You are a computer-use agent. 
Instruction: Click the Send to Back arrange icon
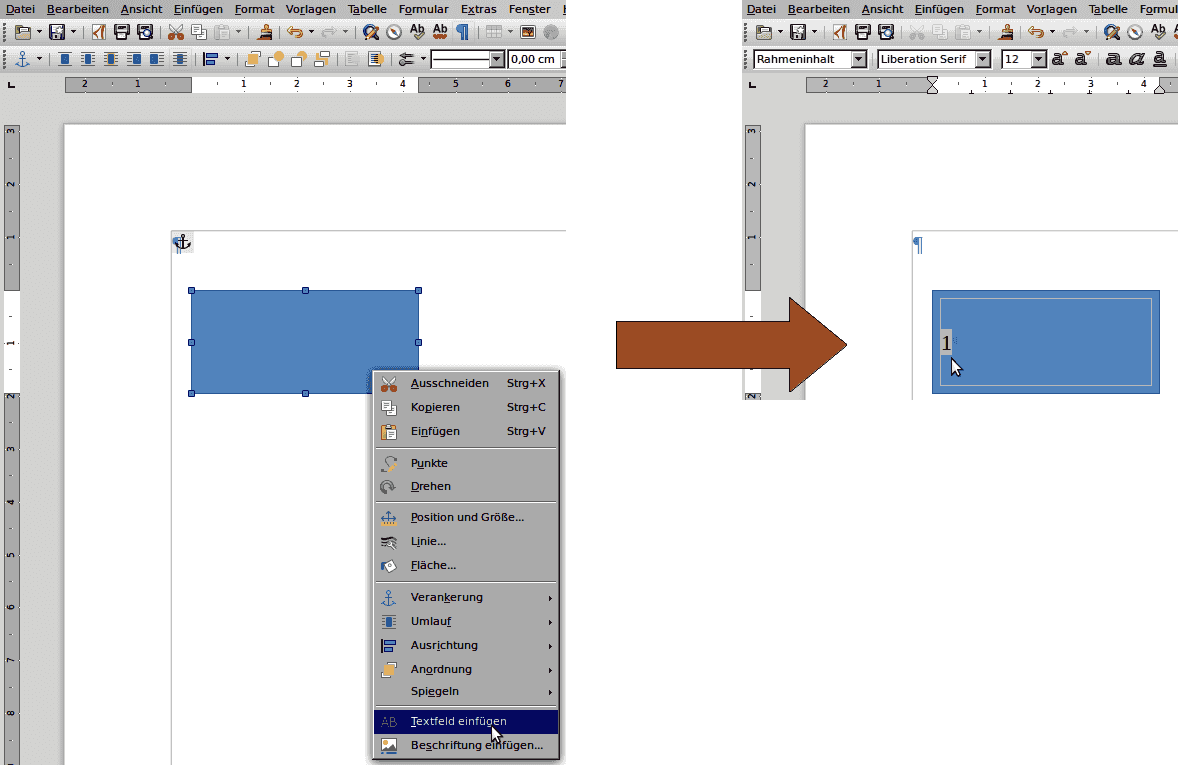click(x=321, y=59)
